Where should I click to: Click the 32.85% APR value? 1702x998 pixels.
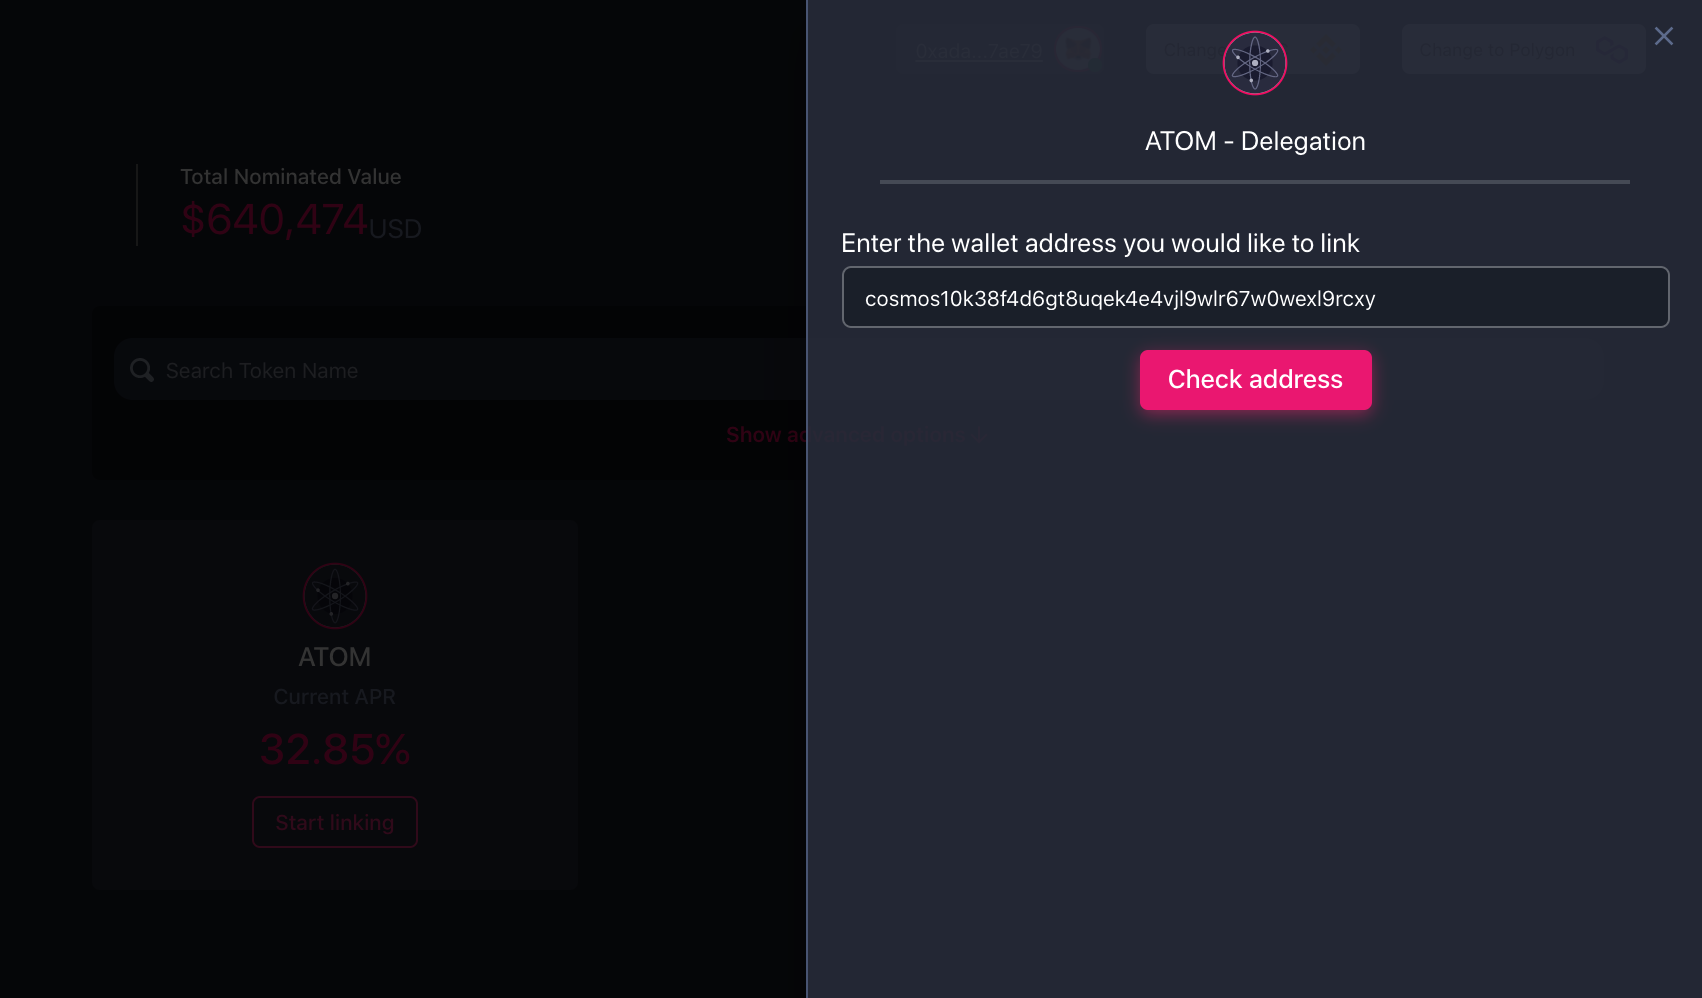coord(335,749)
